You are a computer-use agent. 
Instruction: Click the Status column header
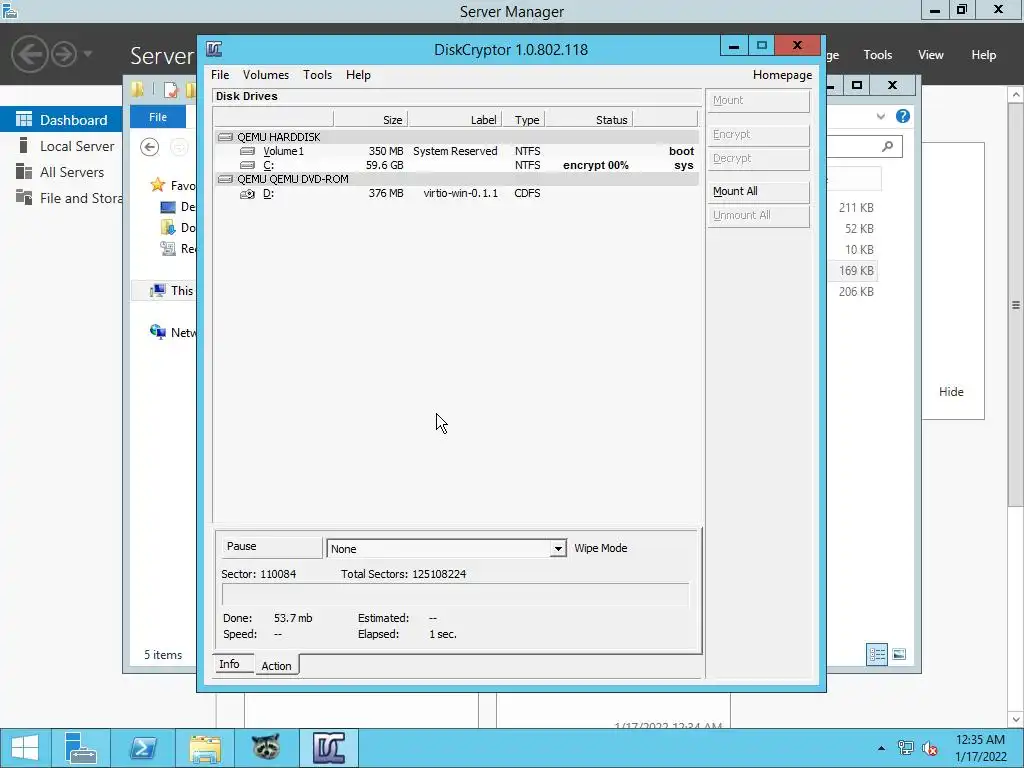click(x=589, y=120)
